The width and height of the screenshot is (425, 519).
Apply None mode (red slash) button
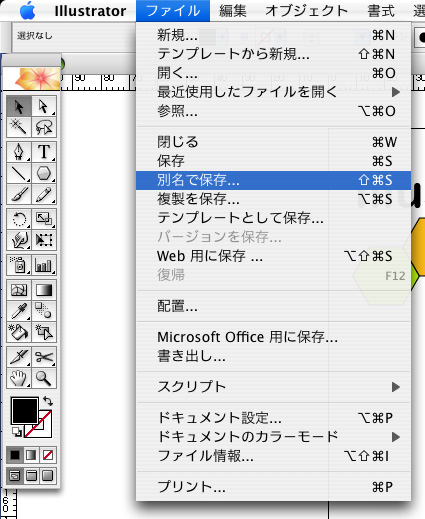click(x=48, y=455)
